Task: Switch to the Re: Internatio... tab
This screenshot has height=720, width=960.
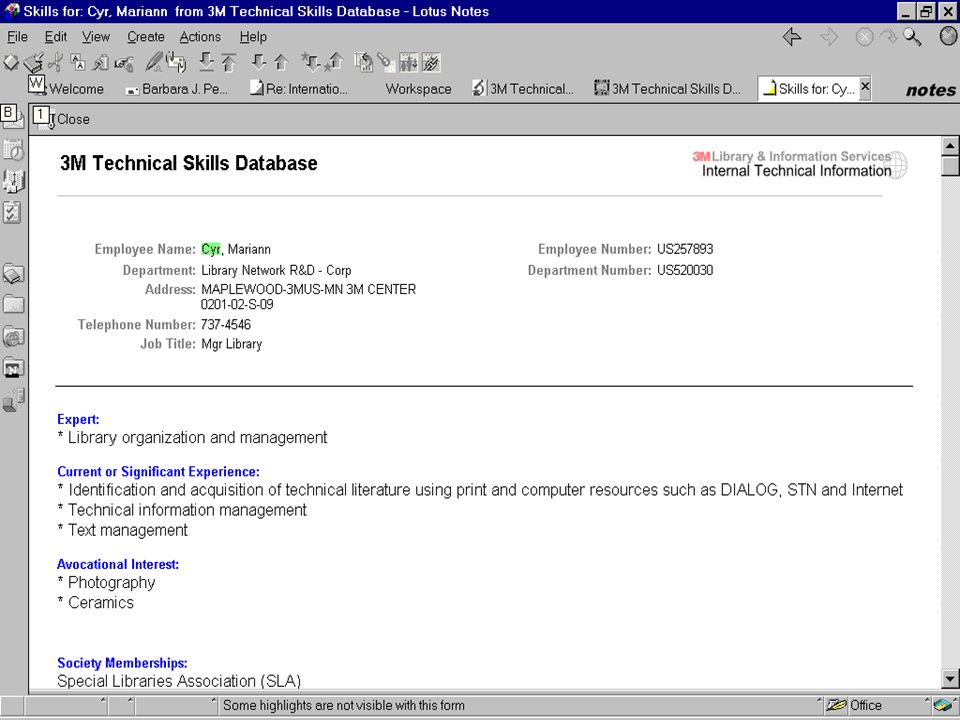Action: [299, 89]
